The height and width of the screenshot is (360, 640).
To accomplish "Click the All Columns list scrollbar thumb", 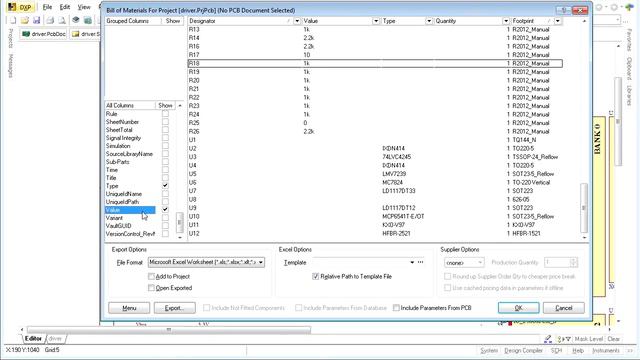I will (x=179, y=222).
